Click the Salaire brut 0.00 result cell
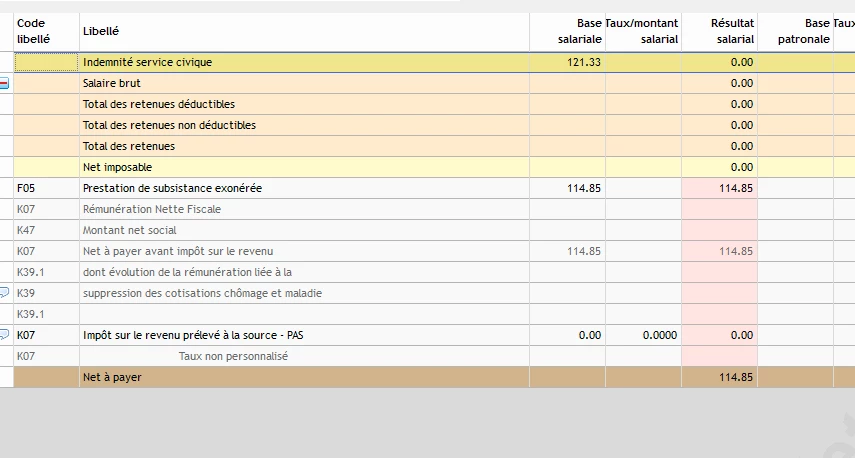Image resolution: width=855 pixels, height=458 pixels. tap(719, 83)
